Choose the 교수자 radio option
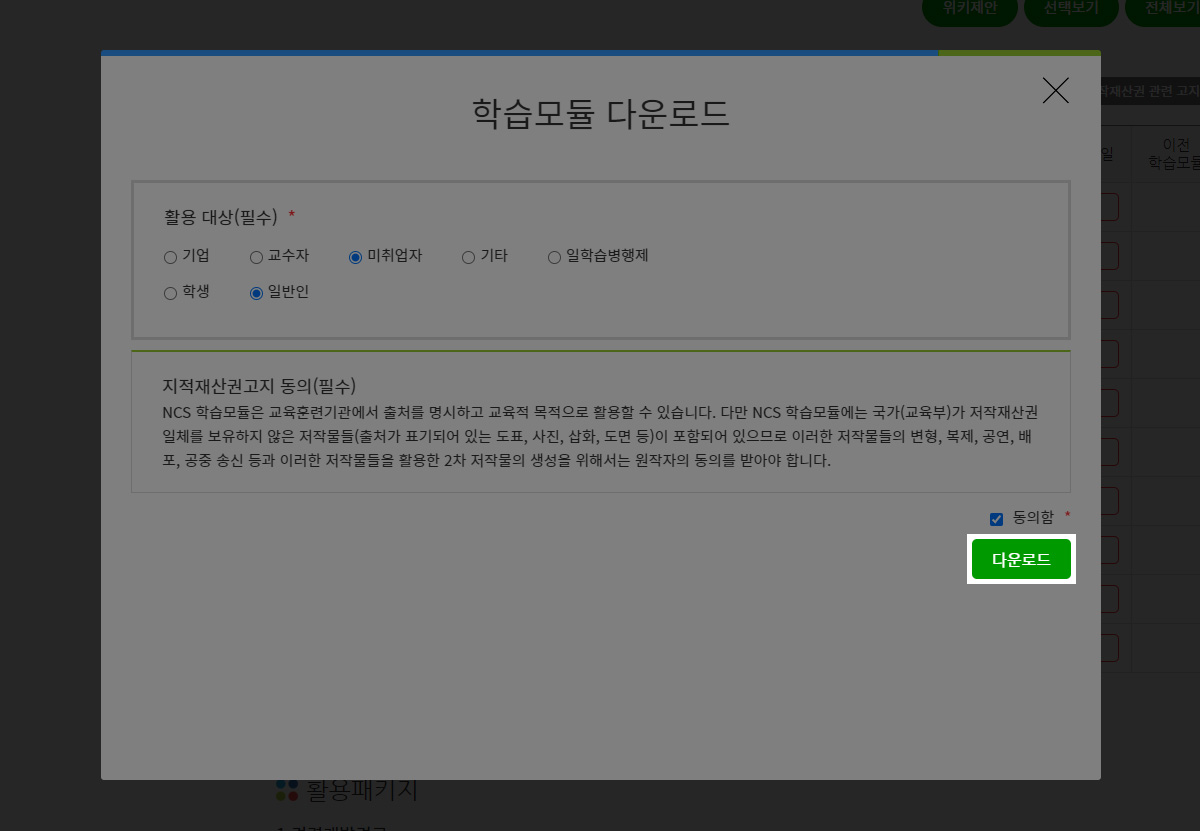The width and height of the screenshot is (1200, 831). (256, 258)
